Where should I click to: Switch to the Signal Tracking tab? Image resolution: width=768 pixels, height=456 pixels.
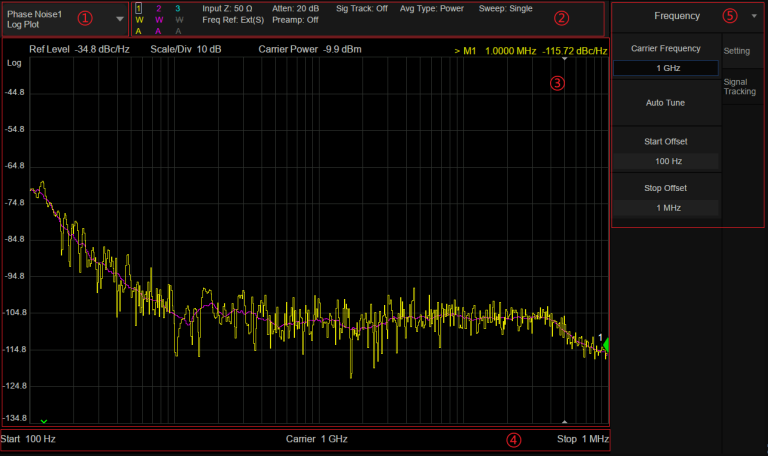[x=740, y=86]
